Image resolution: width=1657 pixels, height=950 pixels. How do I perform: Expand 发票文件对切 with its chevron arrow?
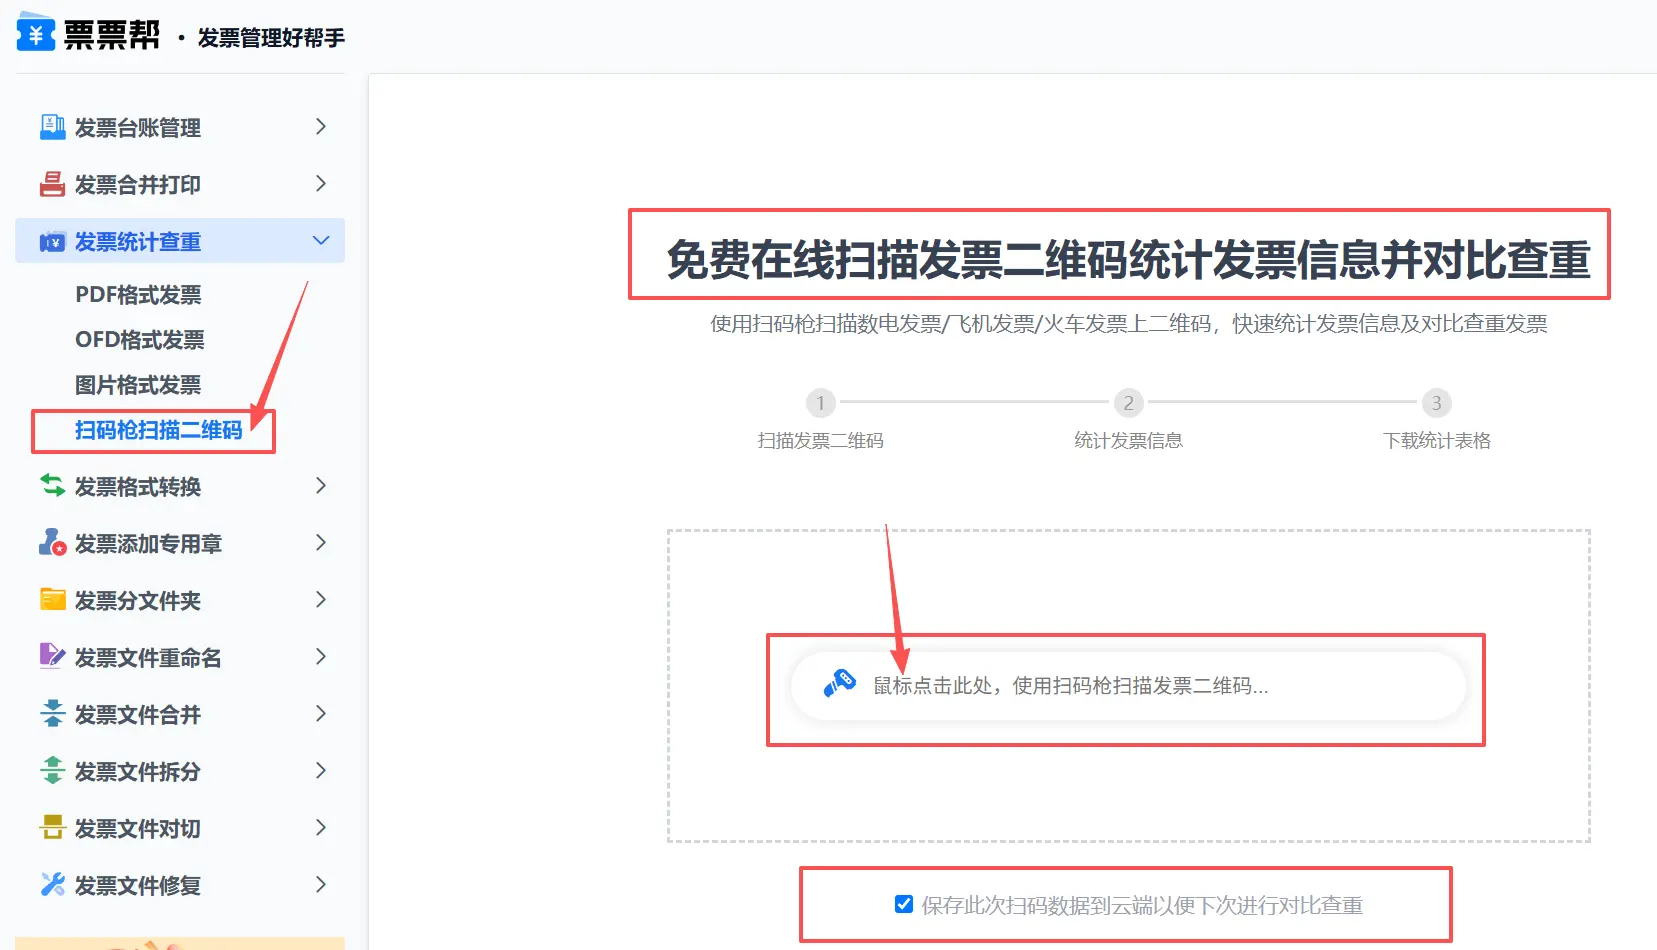pyautogui.click(x=320, y=828)
